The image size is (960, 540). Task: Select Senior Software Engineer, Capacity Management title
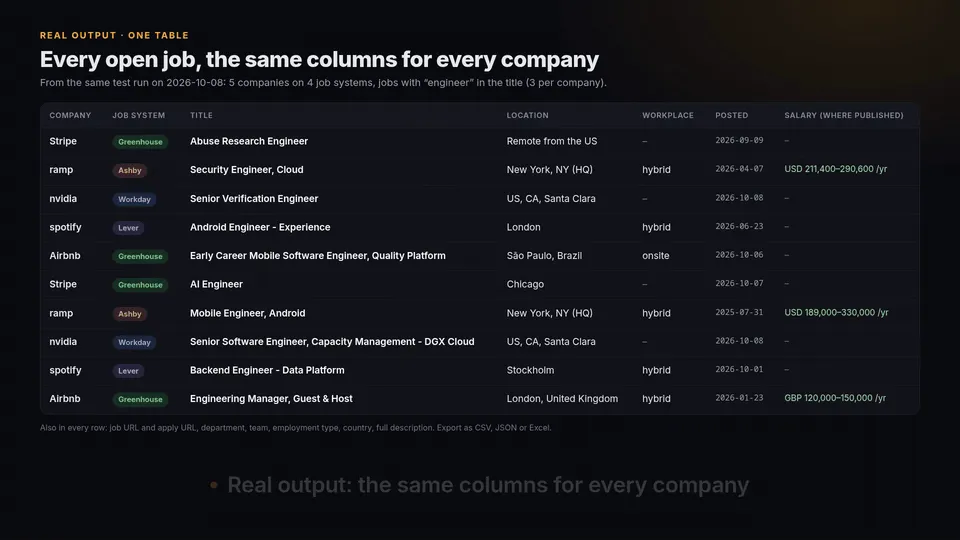click(x=332, y=342)
